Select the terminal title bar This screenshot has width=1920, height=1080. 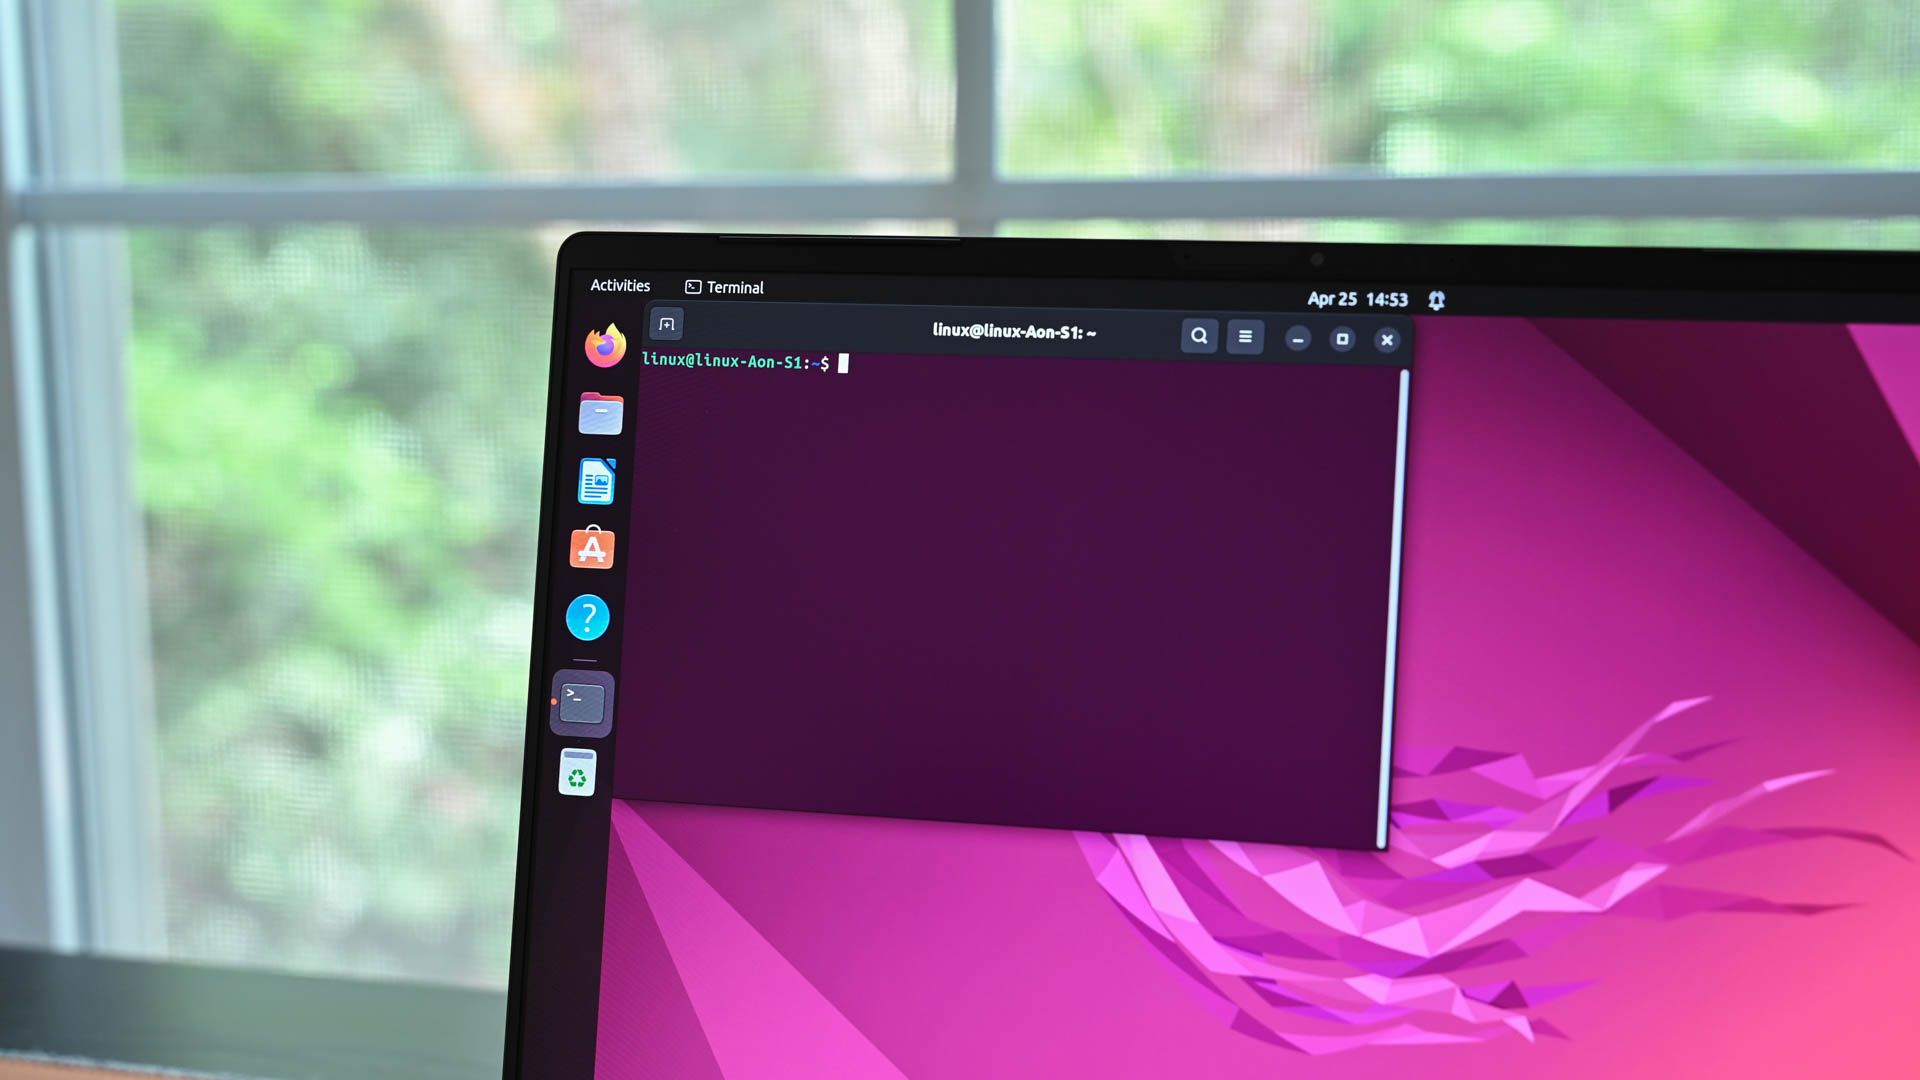(1015, 330)
